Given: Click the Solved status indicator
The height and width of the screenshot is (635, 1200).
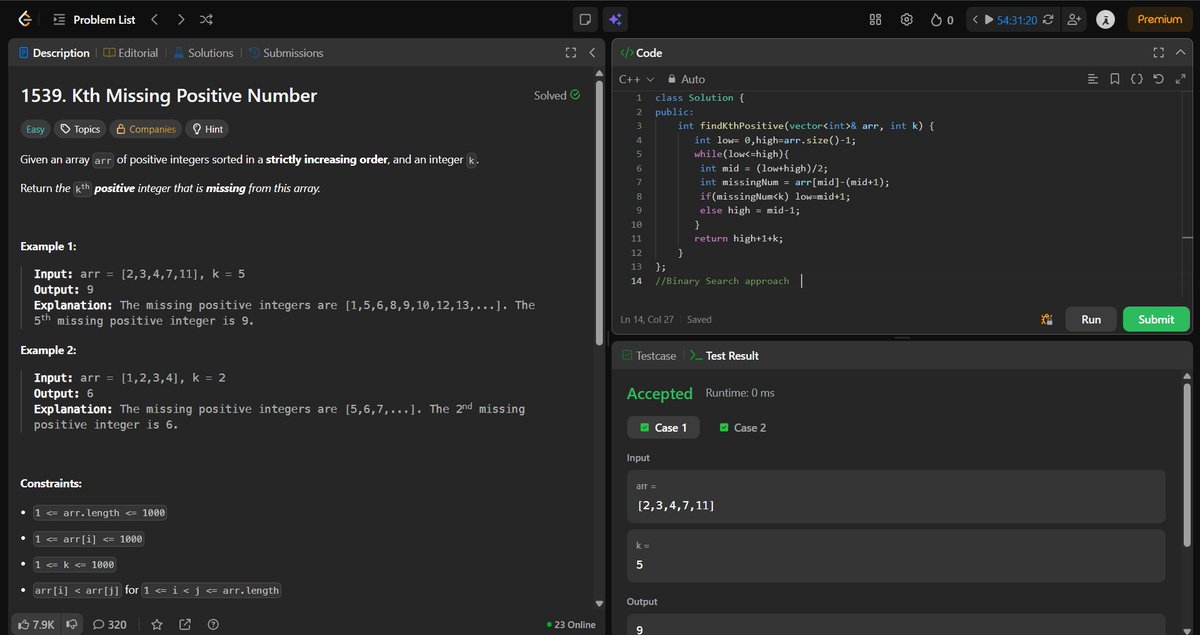Looking at the screenshot, I should click(x=557, y=96).
